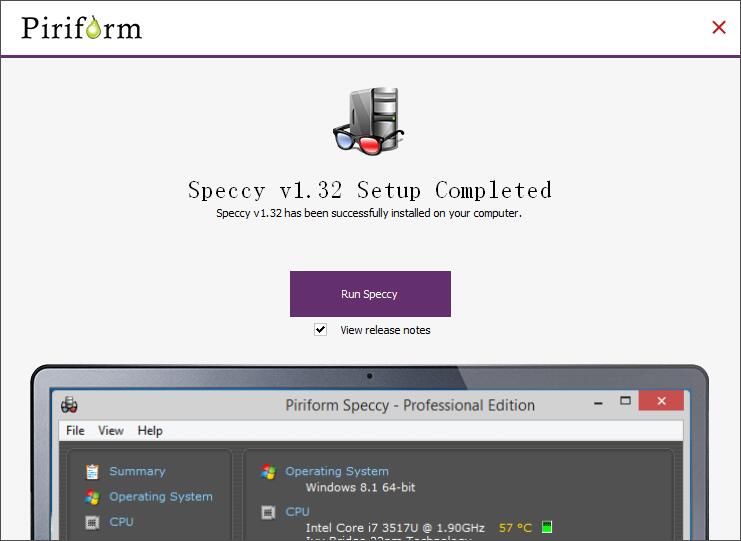Select Operating System in the sidebar list
This screenshot has height=541, width=741.
coord(161,497)
